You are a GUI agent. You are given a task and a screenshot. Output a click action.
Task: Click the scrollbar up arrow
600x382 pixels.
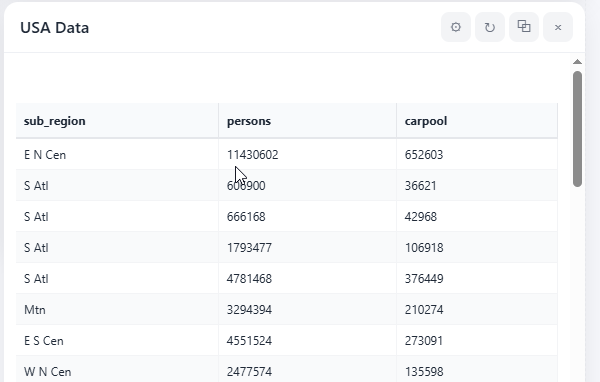[x=577, y=62]
